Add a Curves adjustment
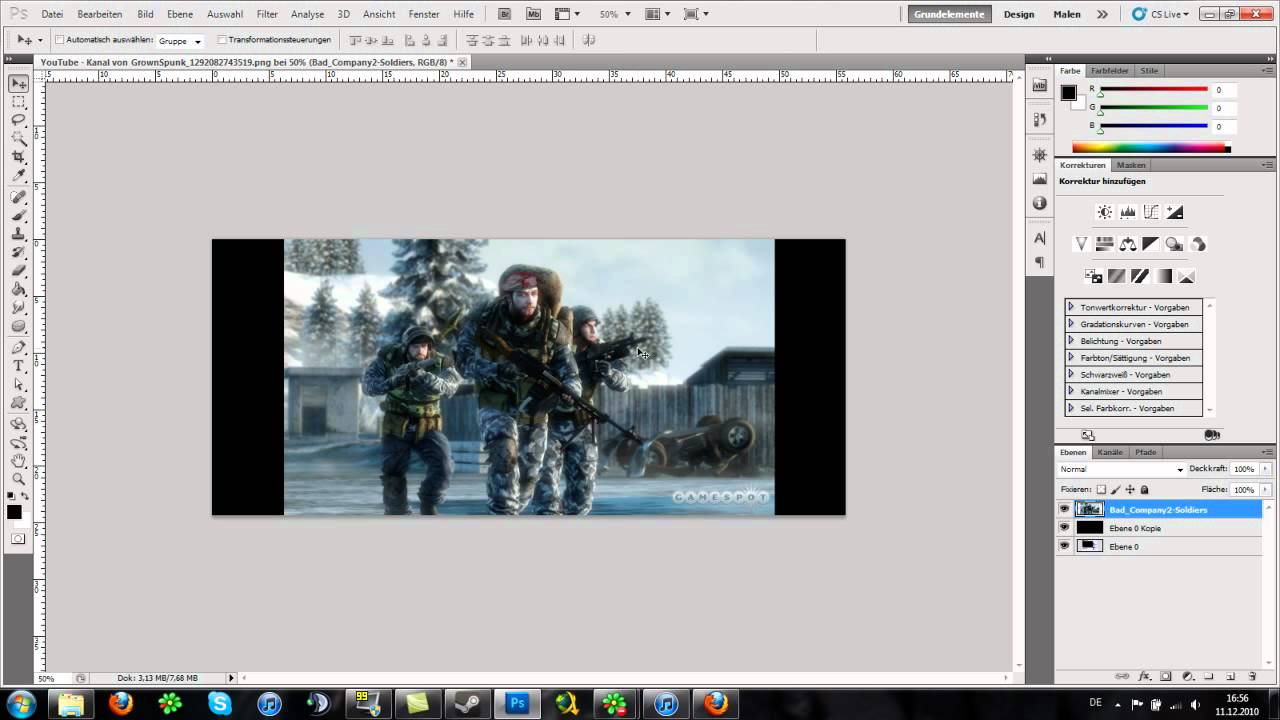The image size is (1280, 720). coord(1151,212)
